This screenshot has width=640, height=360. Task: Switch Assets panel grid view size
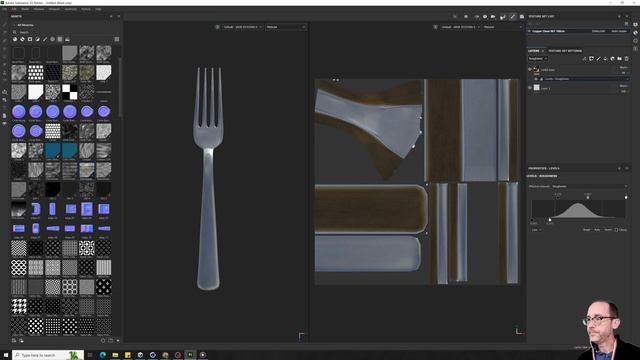[117, 39]
